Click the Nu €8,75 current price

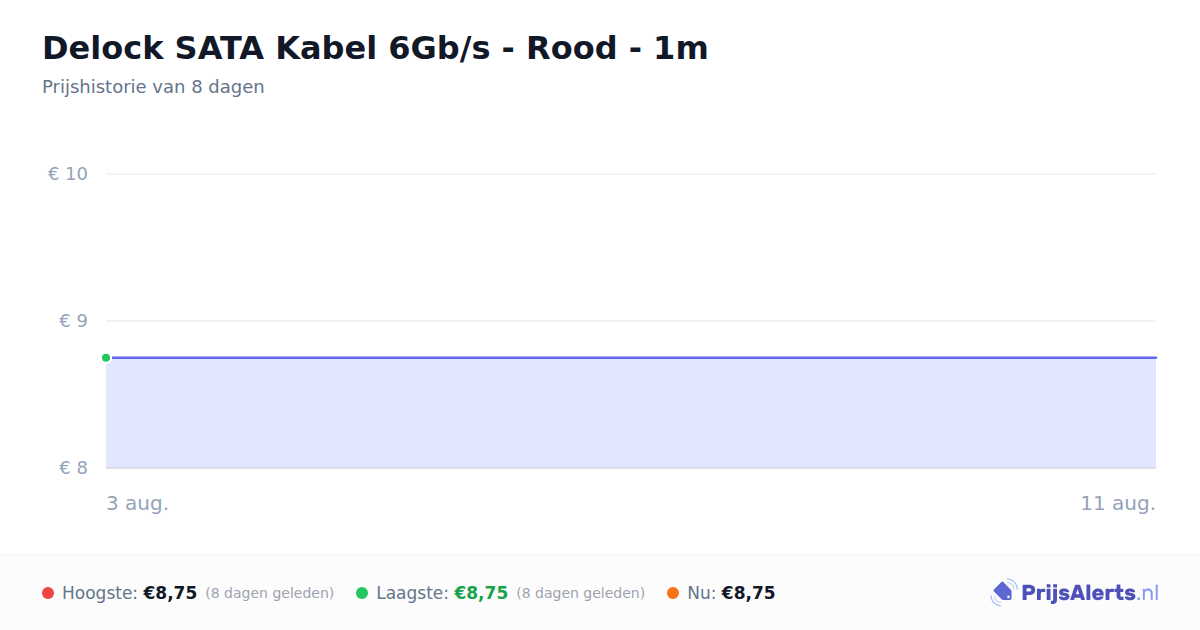(x=748, y=593)
